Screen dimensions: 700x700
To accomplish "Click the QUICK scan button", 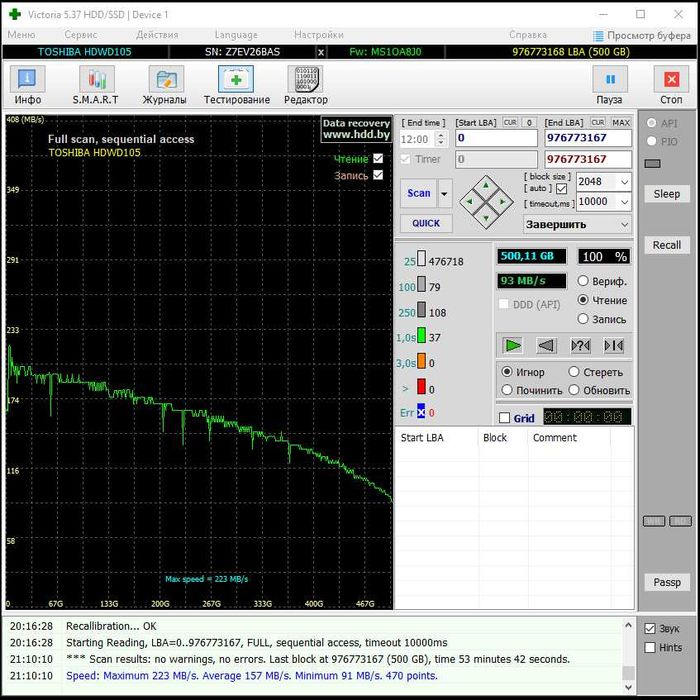I will click(425, 224).
